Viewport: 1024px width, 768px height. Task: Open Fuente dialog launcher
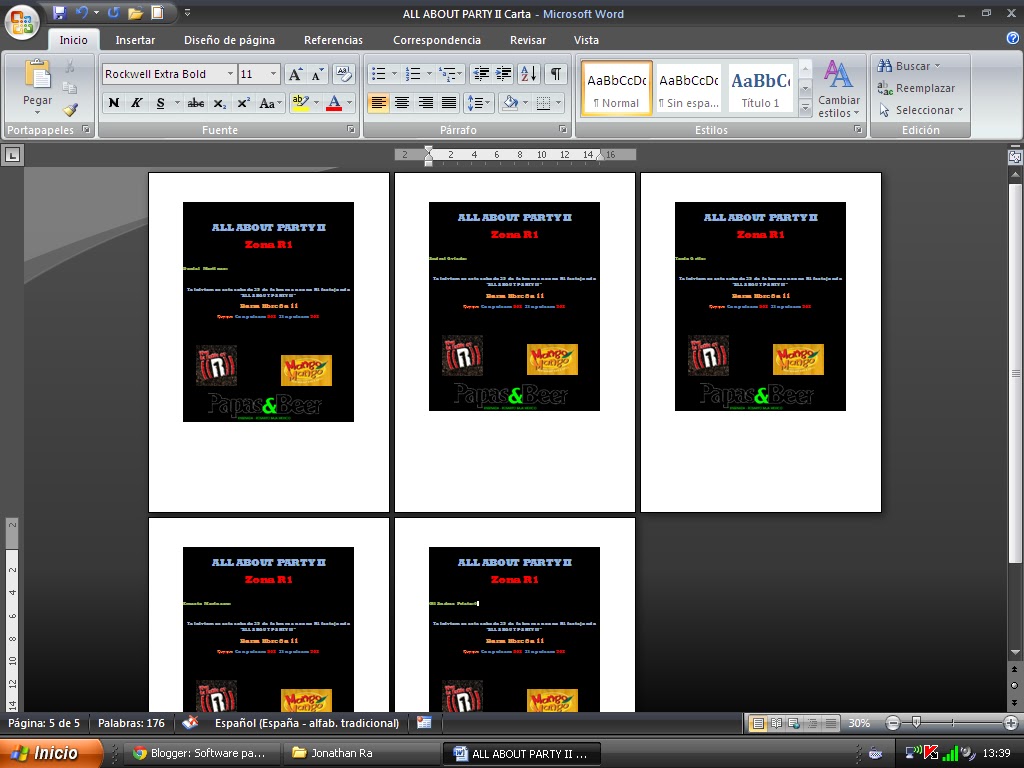(x=351, y=129)
